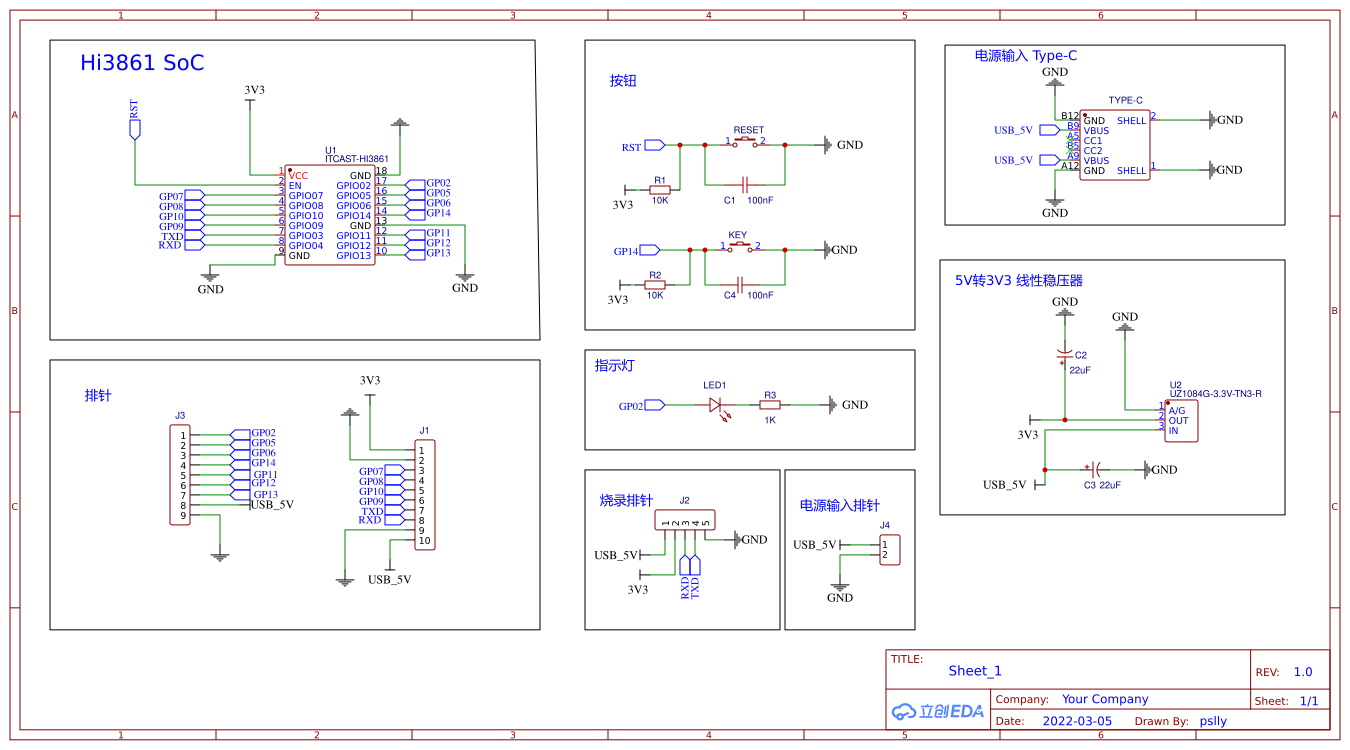Click the 3V3 label above U1 VCC wire

pyautogui.click(x=255, y=90)
